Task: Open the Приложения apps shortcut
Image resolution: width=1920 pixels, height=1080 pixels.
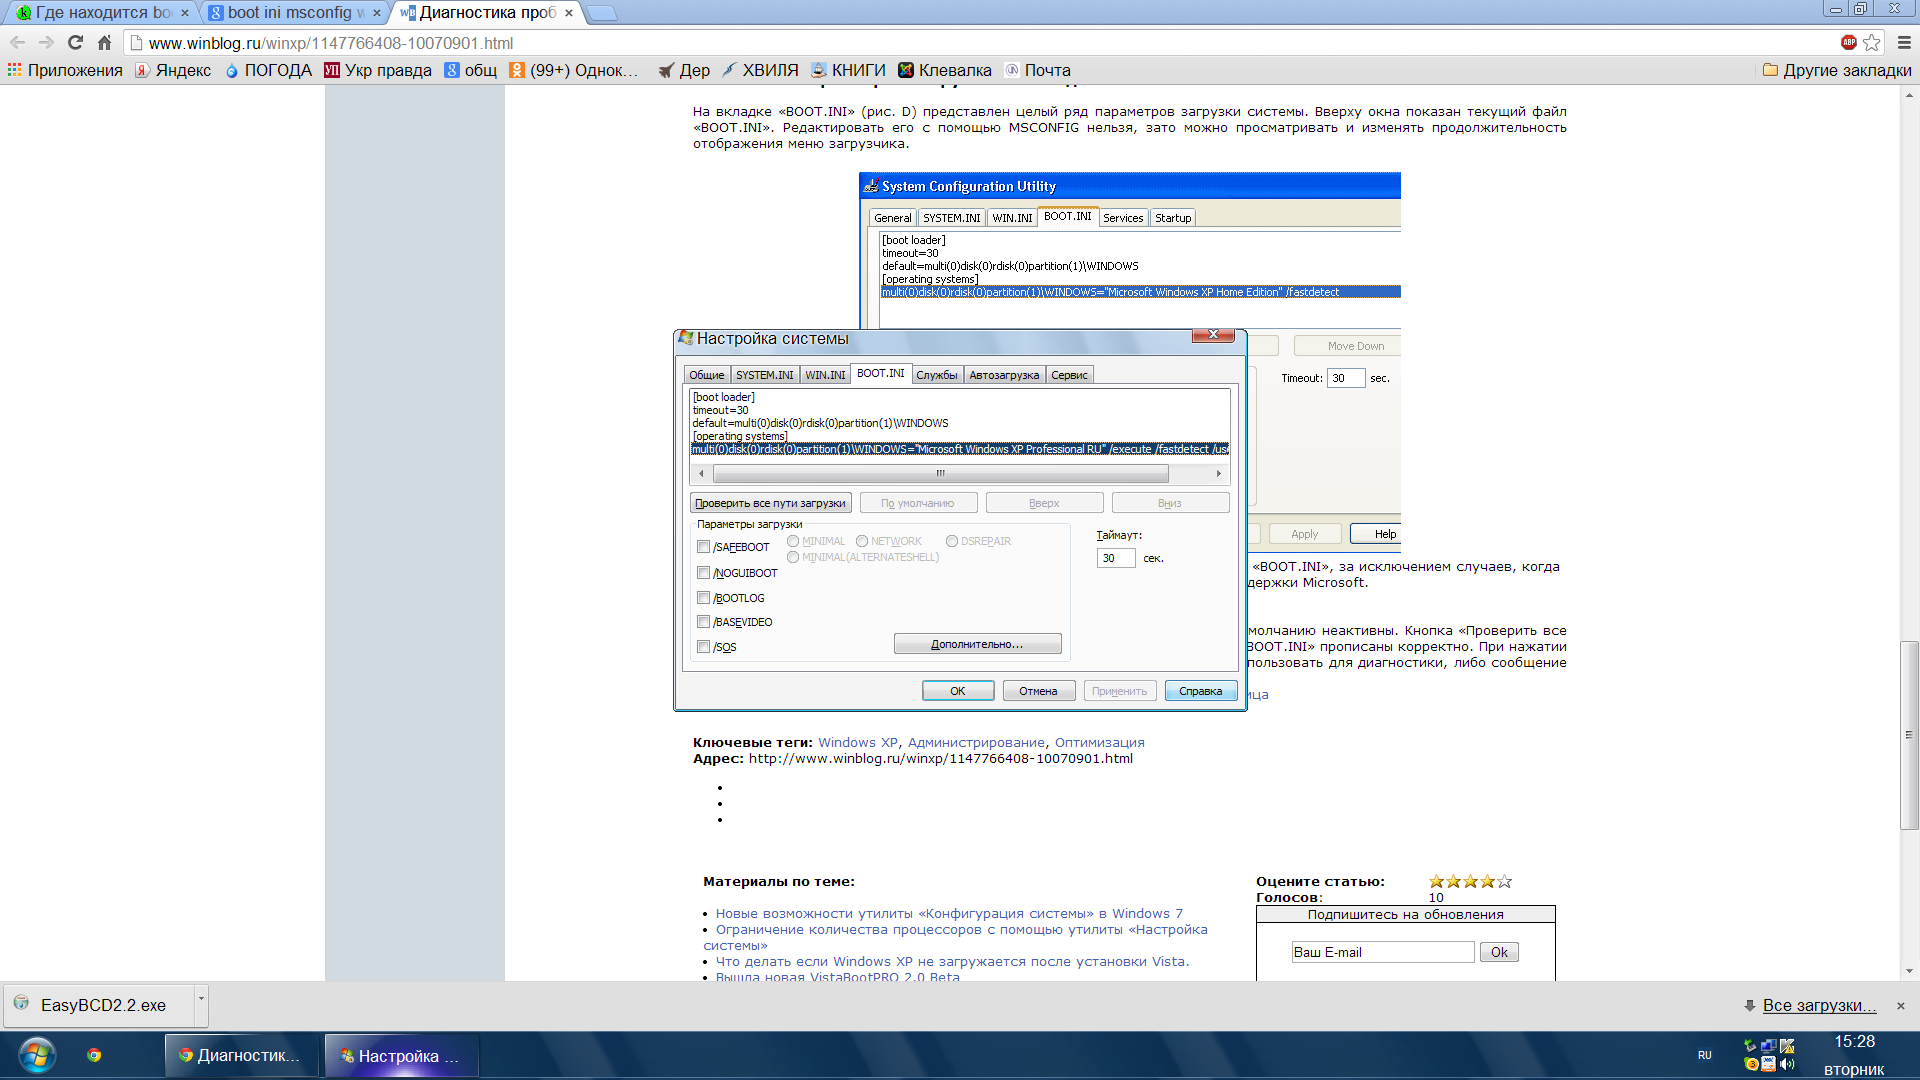Action: click(x=65, y=70)
